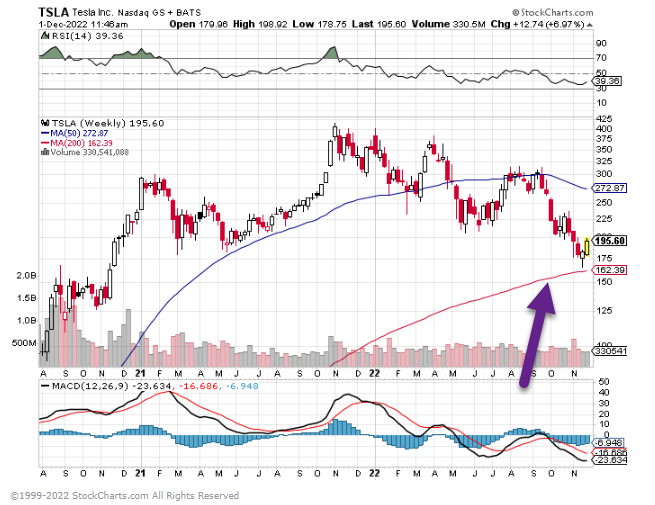Screen dimensions: 655x505
Task: Click the 90 level on the RSI axis
Action: pos(601,43)
